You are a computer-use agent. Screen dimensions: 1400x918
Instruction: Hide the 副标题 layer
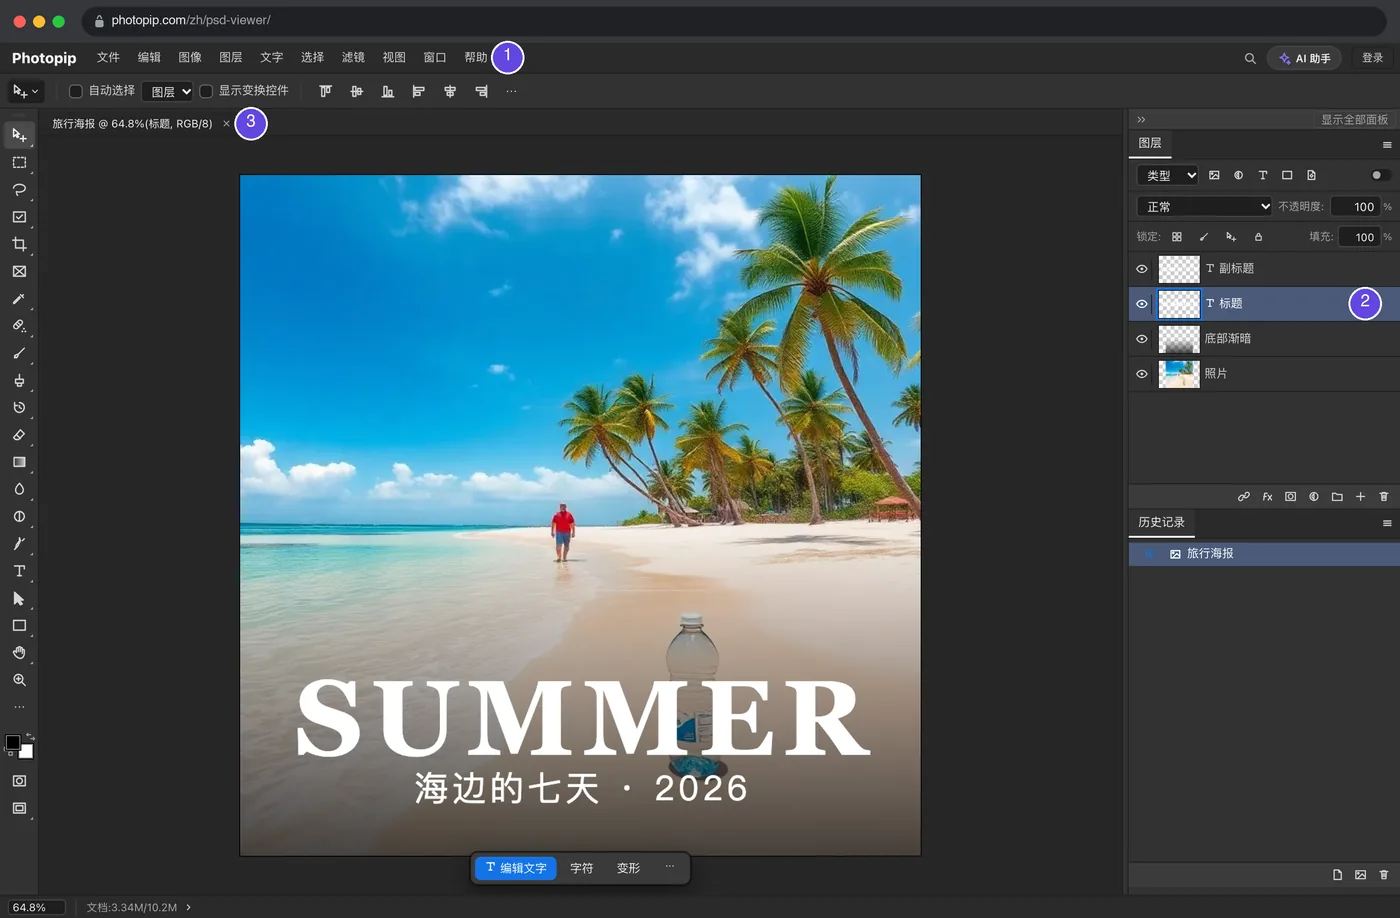[x=1142, y=269]
